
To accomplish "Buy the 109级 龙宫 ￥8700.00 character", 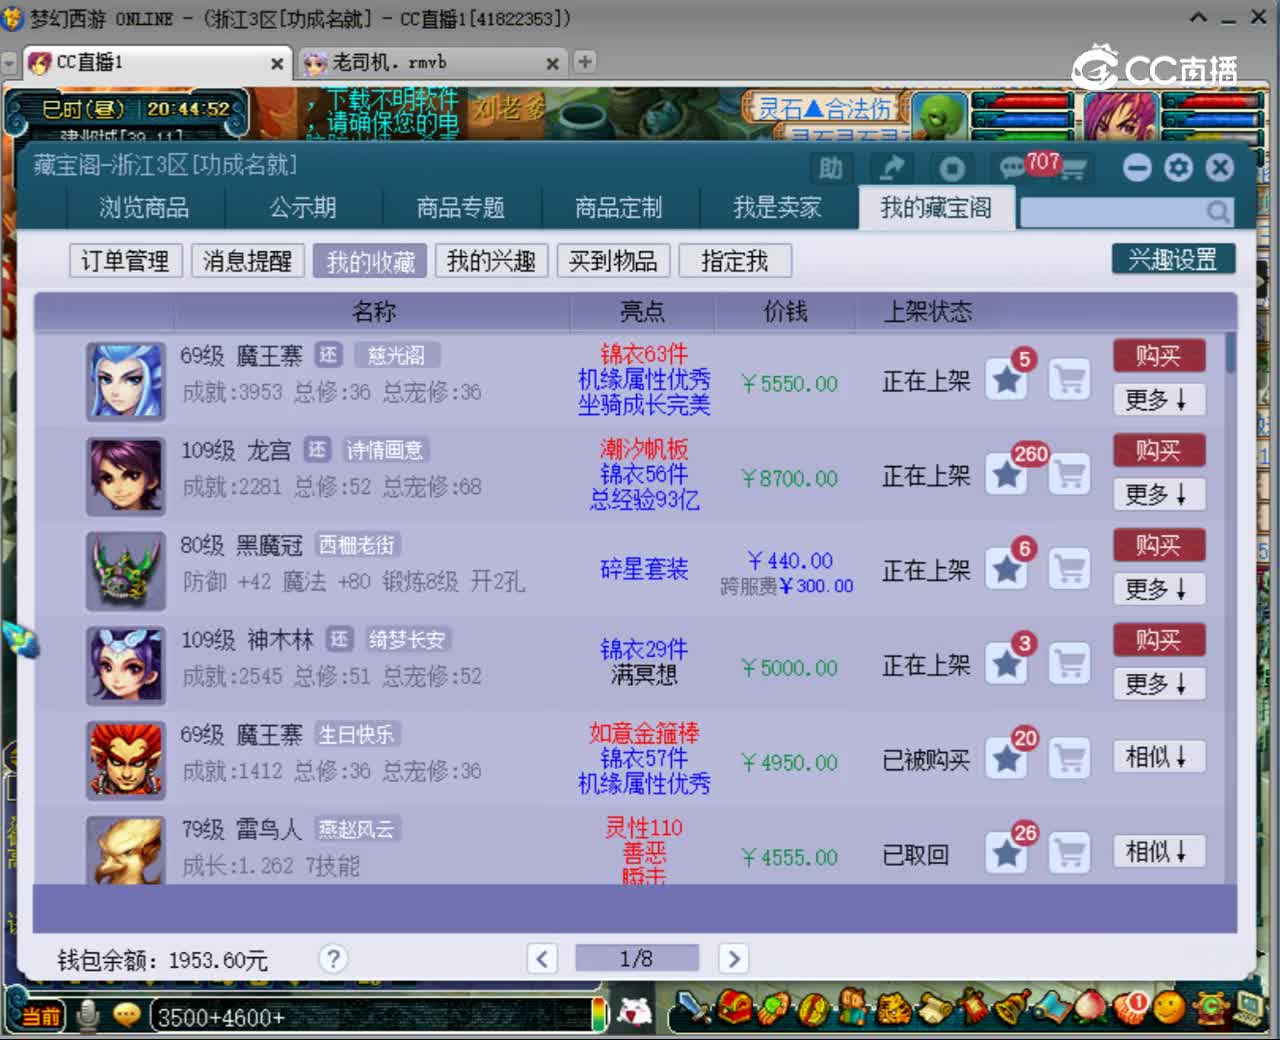I will click(x=1158, y=450).
